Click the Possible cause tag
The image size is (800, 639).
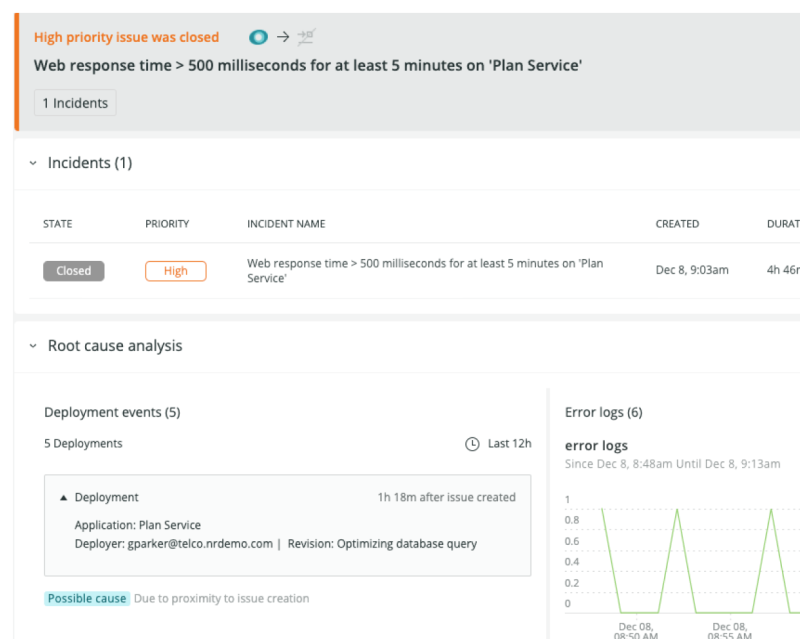point(87,598)
